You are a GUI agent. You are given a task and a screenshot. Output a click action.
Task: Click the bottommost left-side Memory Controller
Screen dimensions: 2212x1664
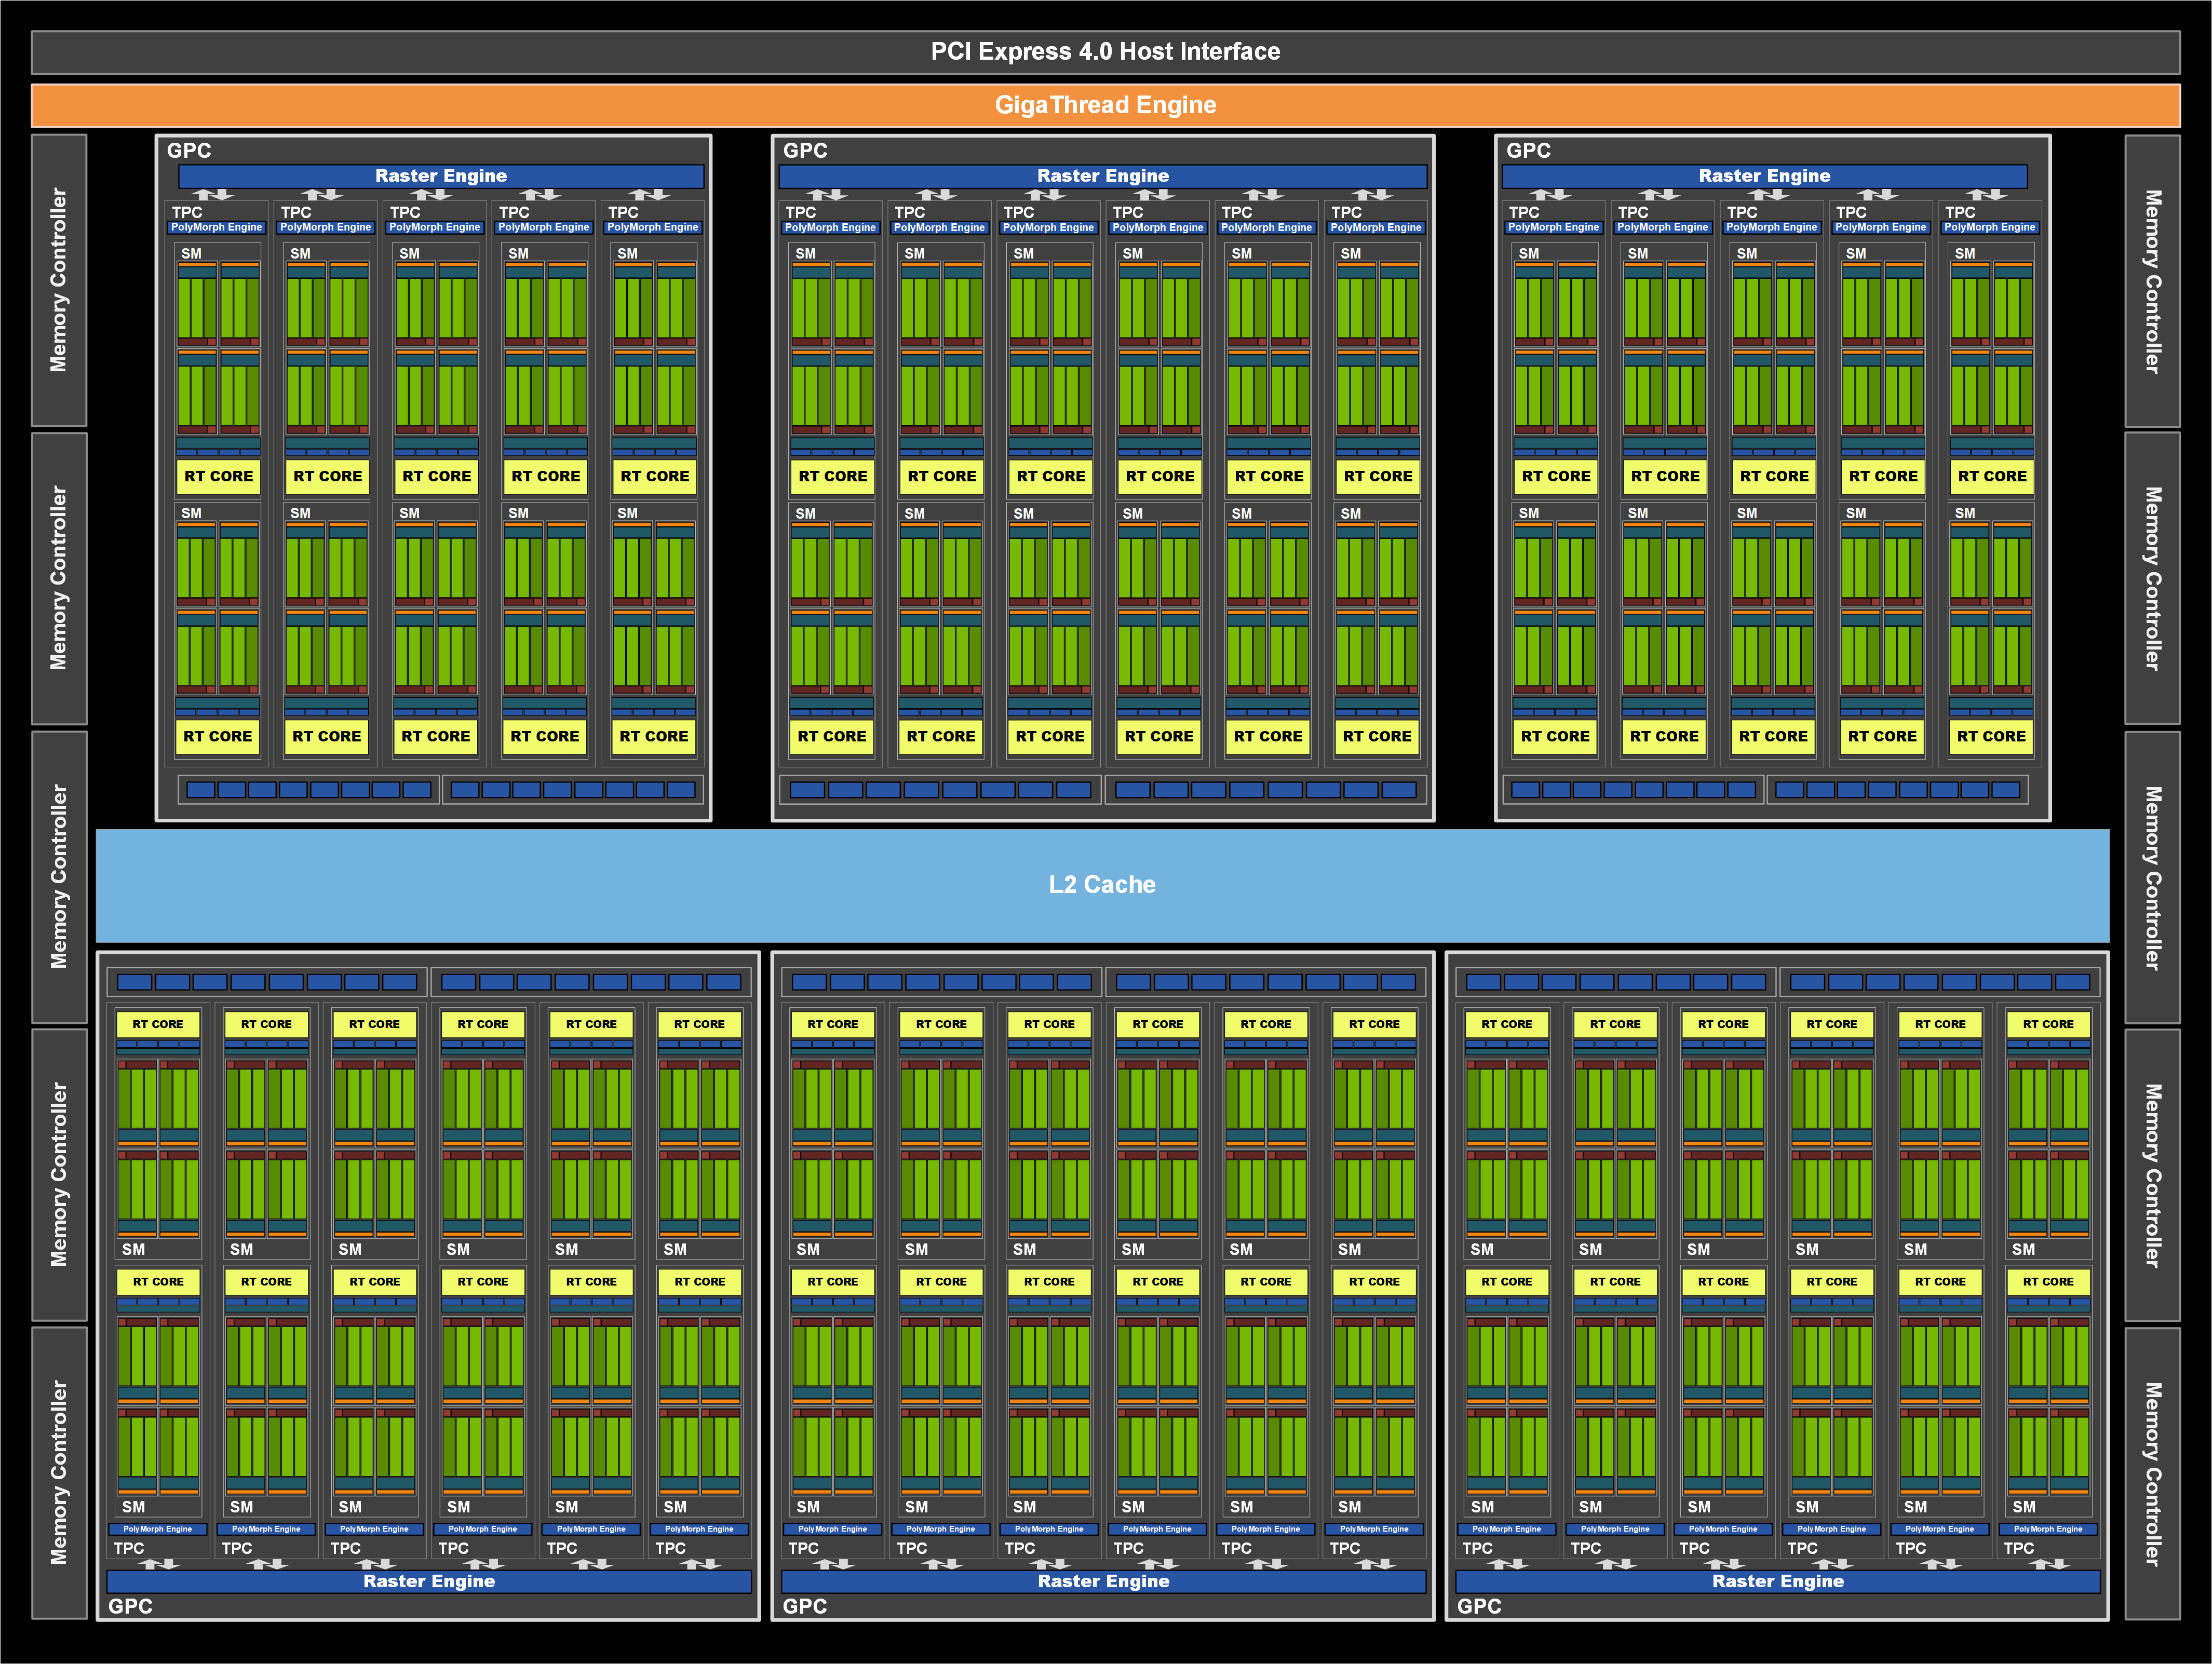click(x=59, y=1472)
